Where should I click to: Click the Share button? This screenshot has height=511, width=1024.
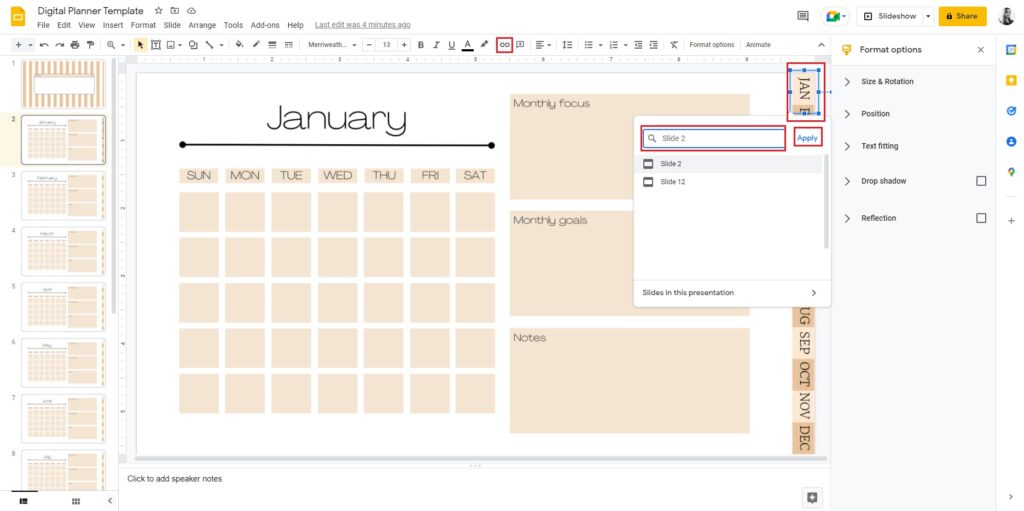[x=962, y=16]
